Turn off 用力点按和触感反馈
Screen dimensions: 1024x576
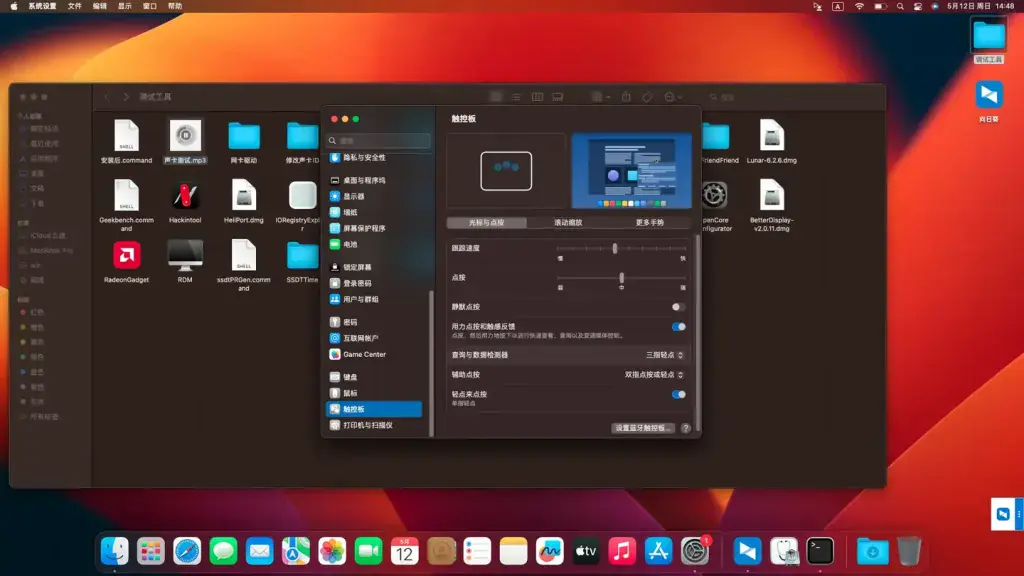(679, 327)
